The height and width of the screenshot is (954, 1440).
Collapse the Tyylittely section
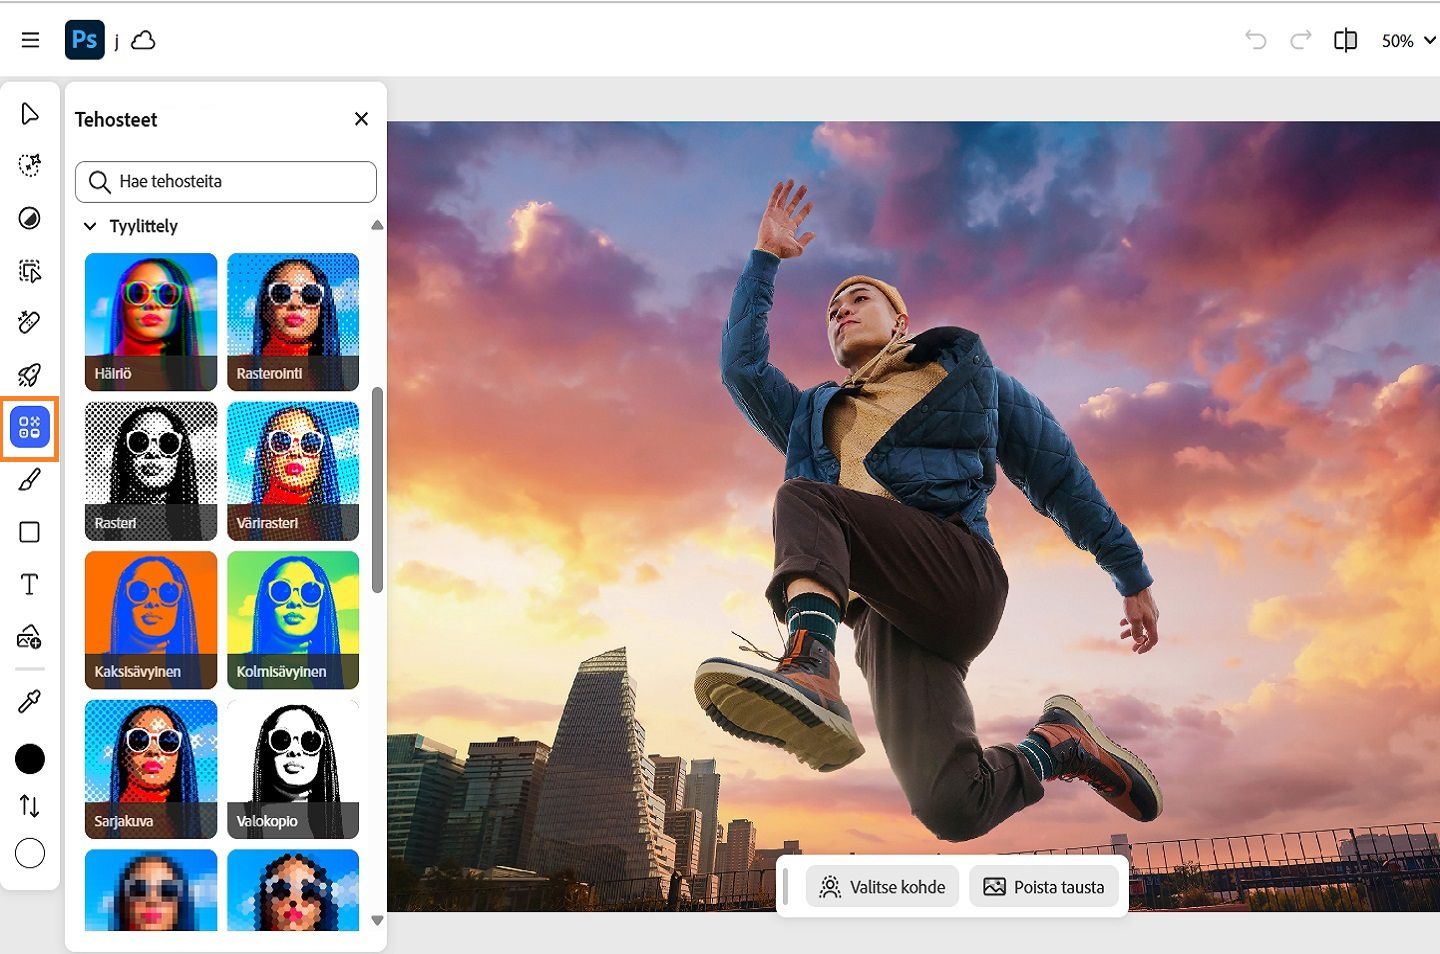pos(90,226)
